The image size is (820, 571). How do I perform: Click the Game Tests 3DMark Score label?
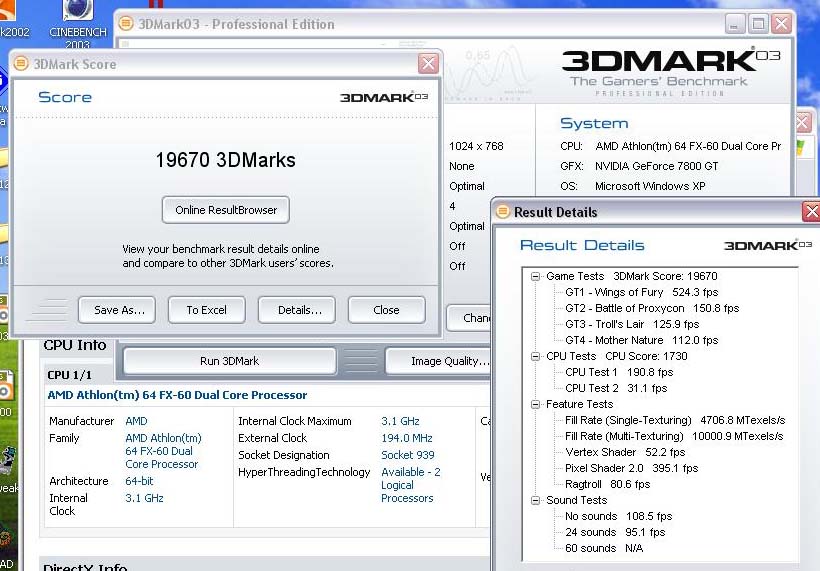(x=632, y=276)
